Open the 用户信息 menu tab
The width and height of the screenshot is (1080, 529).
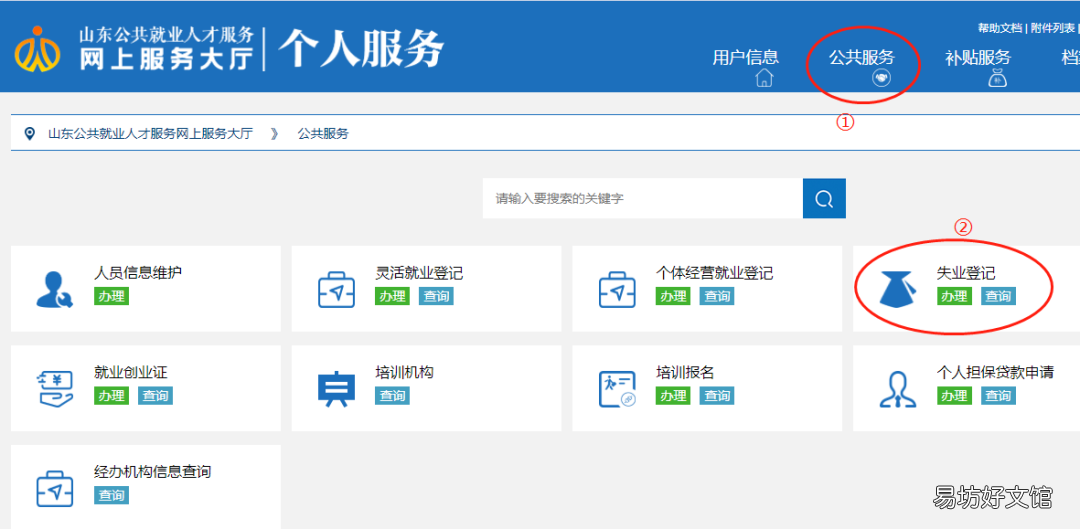[745, 57]
